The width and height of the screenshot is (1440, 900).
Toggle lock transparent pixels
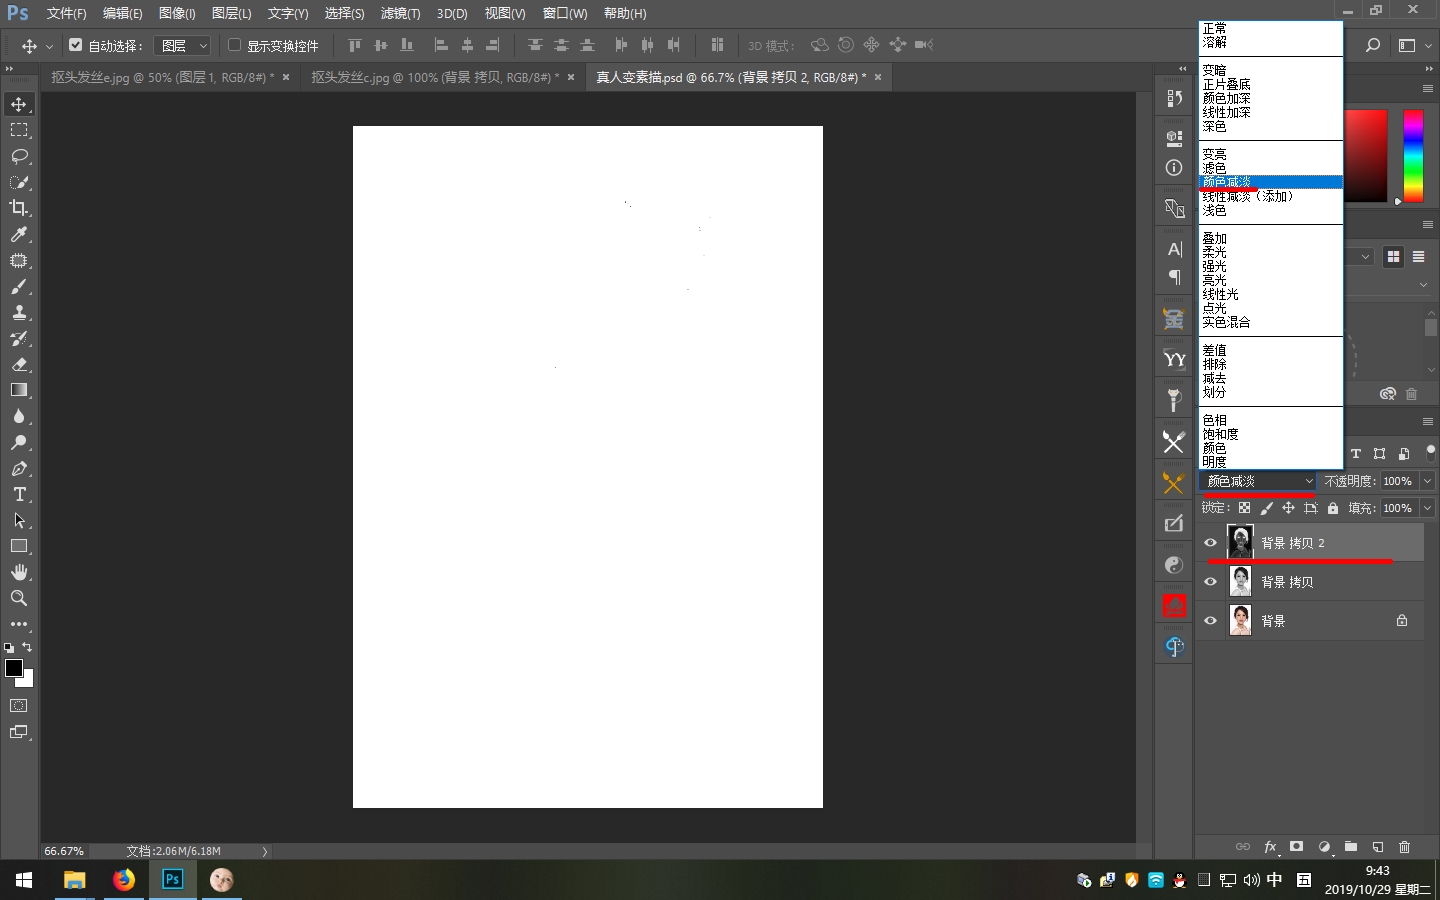(x=1244, y=508)
